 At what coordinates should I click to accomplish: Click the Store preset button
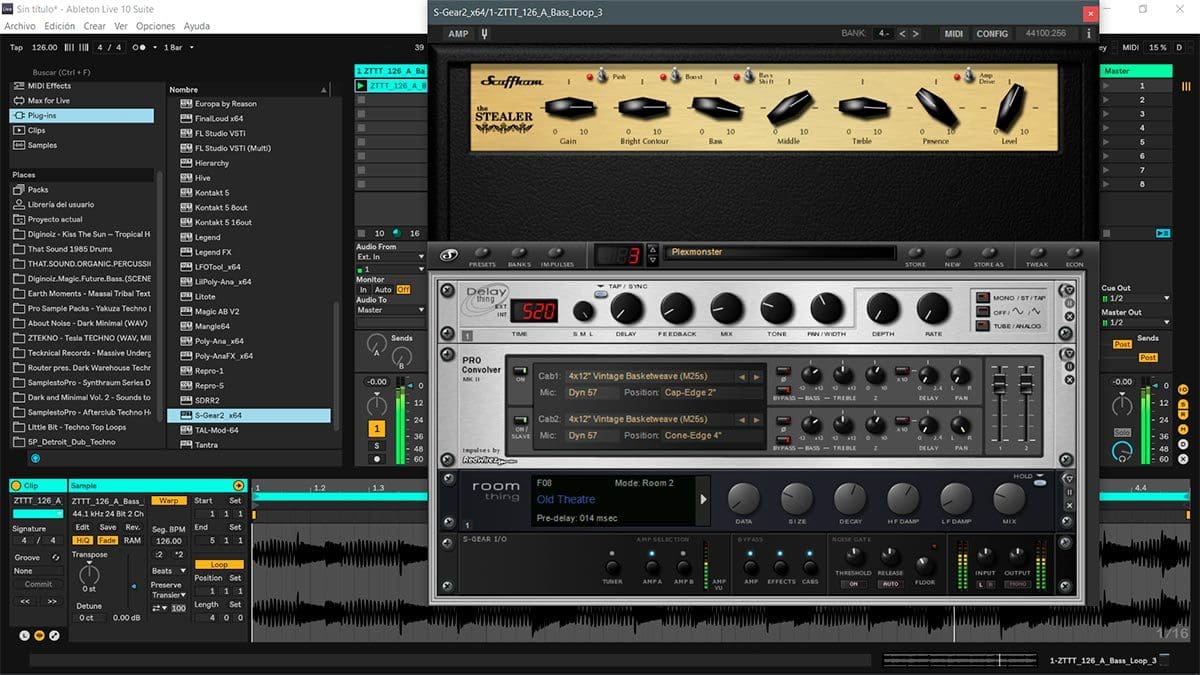click(915, 253)
